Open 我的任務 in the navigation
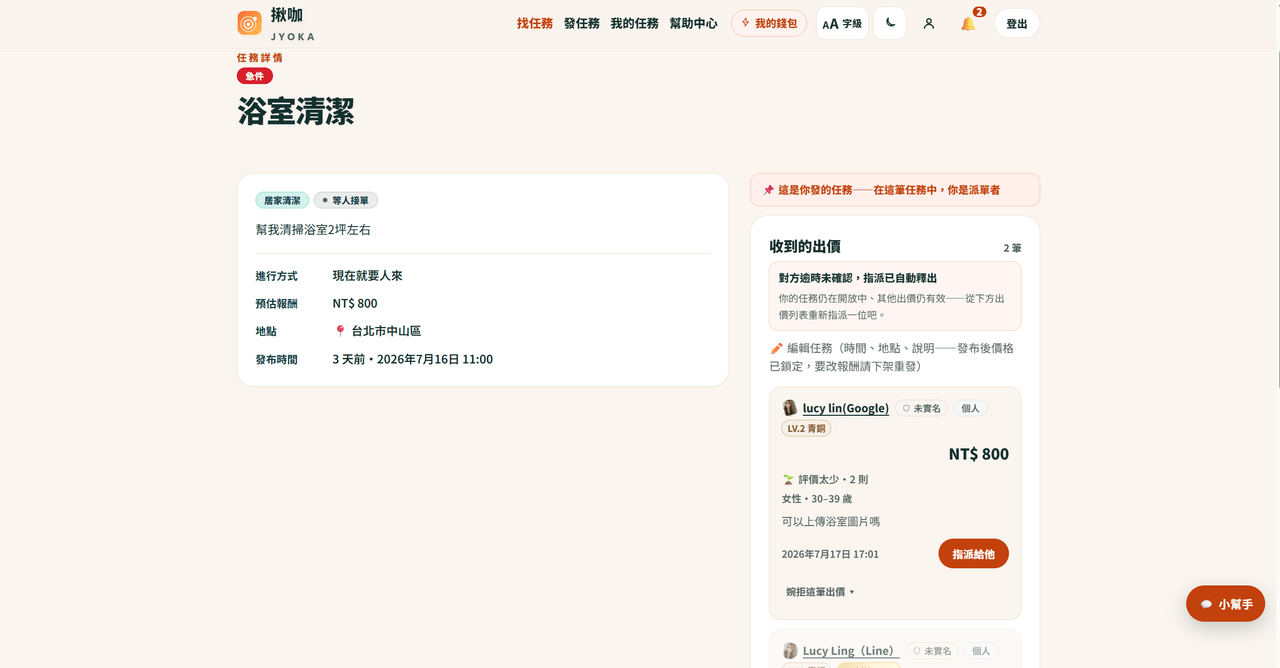The image size is (1280, 668). point(635,23)
